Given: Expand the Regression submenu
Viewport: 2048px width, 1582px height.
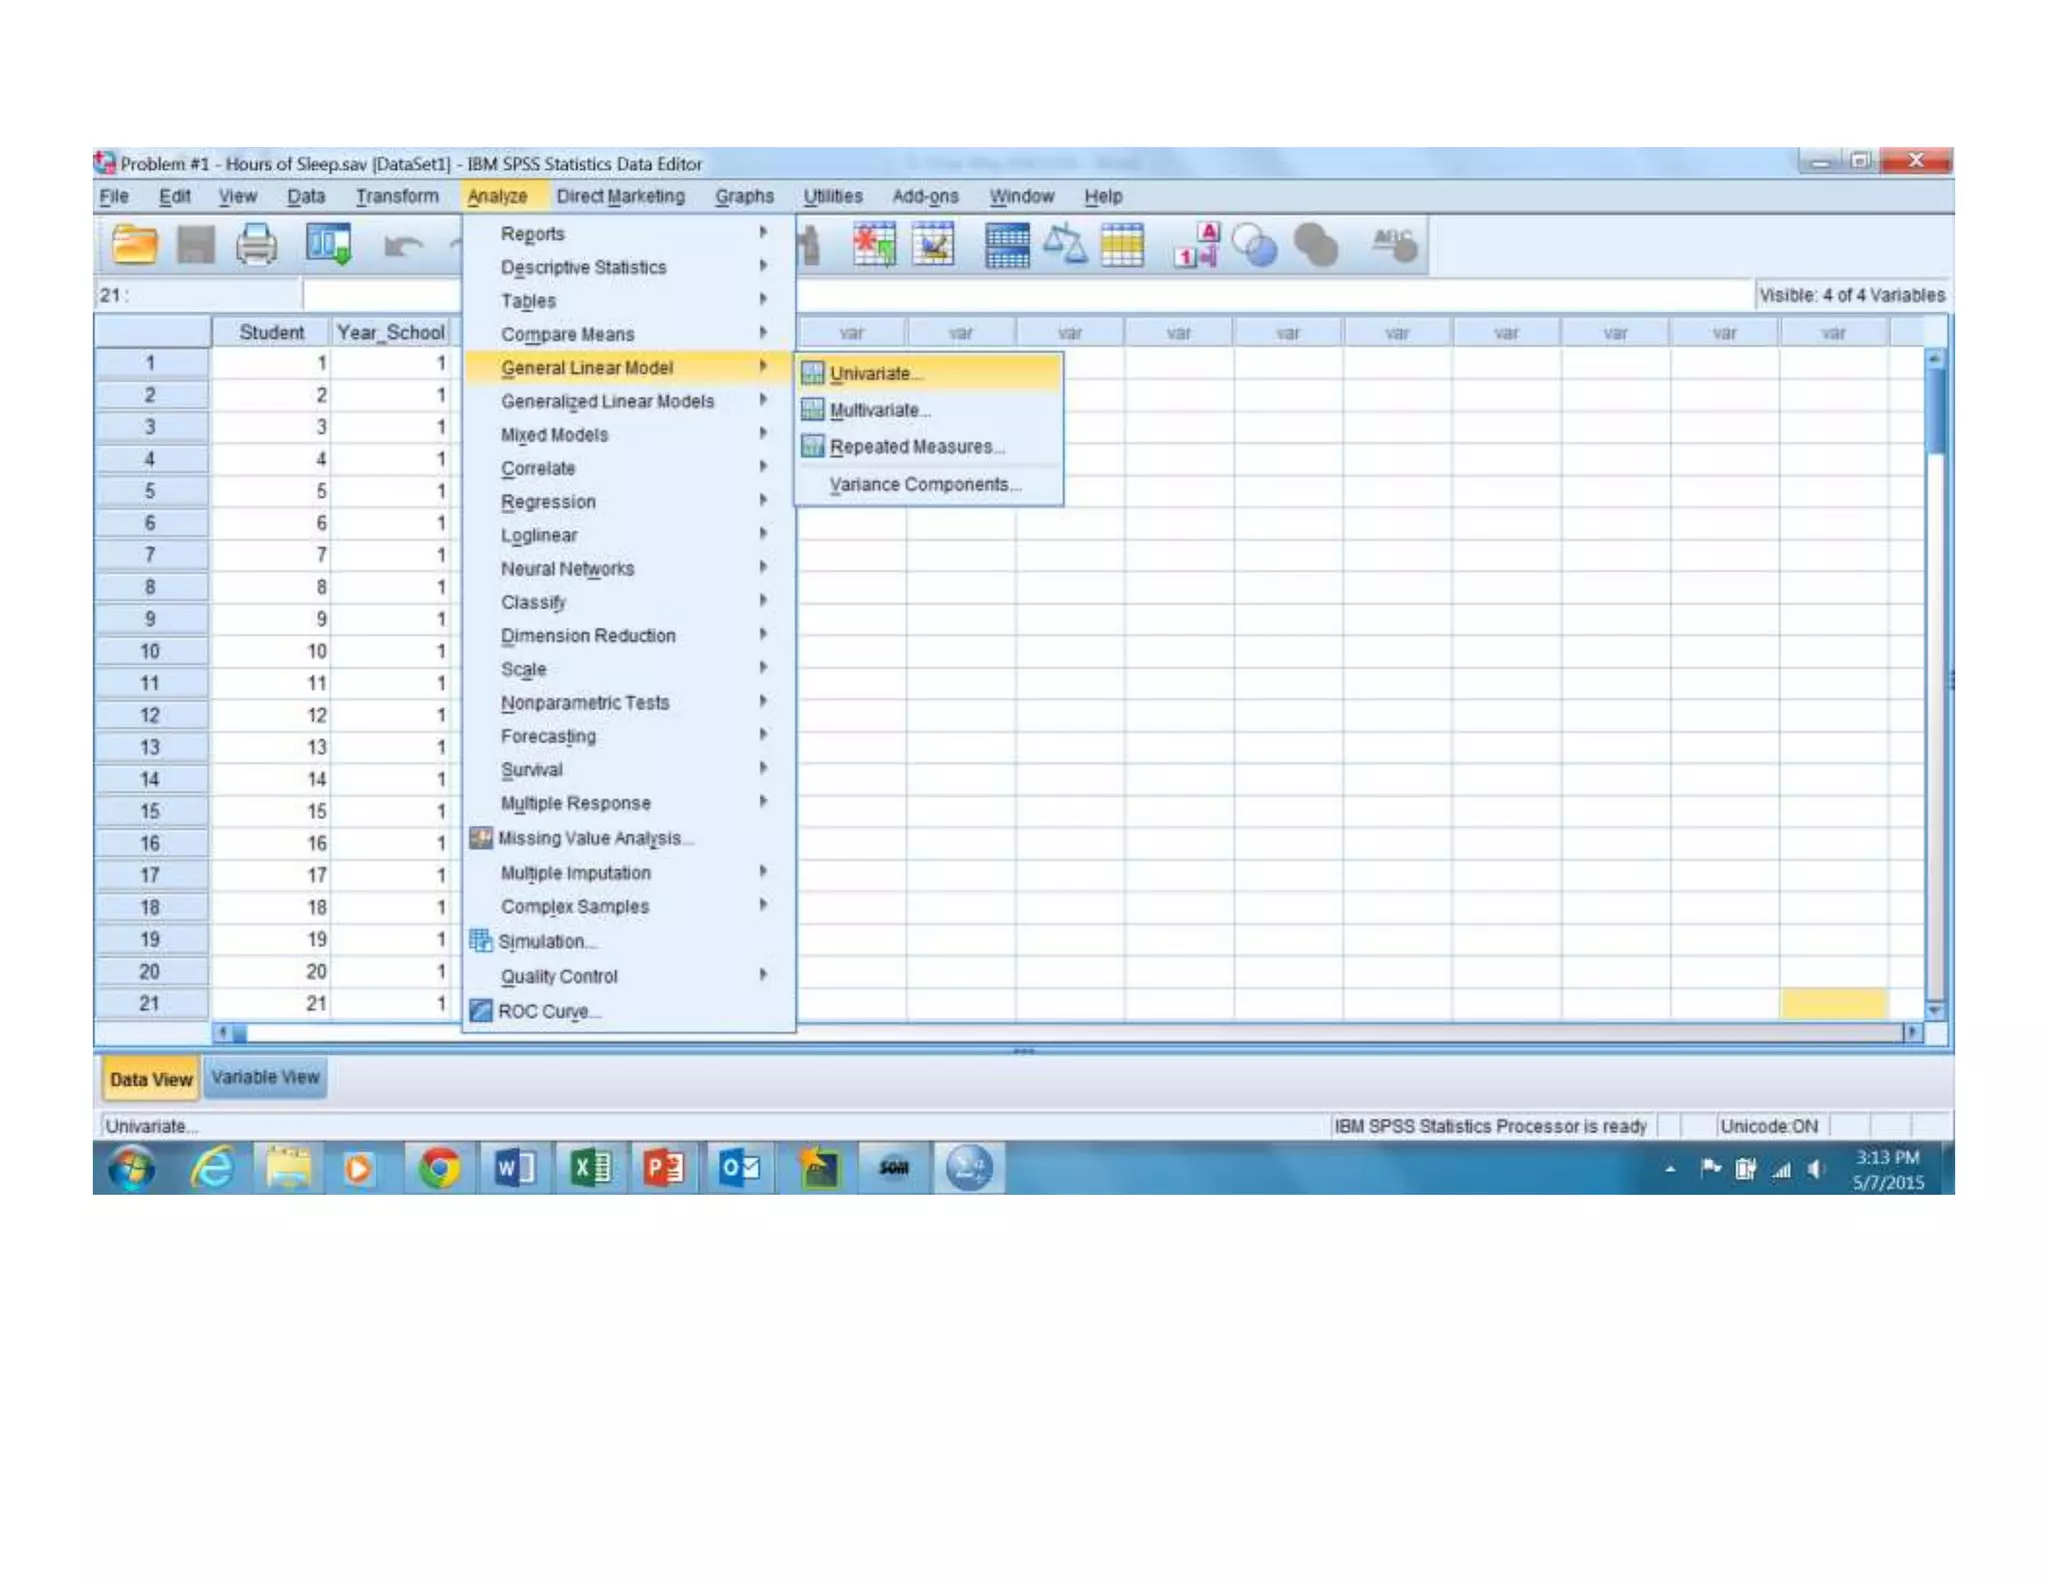Looking at the screenshot, I should (x=548, y=502).
